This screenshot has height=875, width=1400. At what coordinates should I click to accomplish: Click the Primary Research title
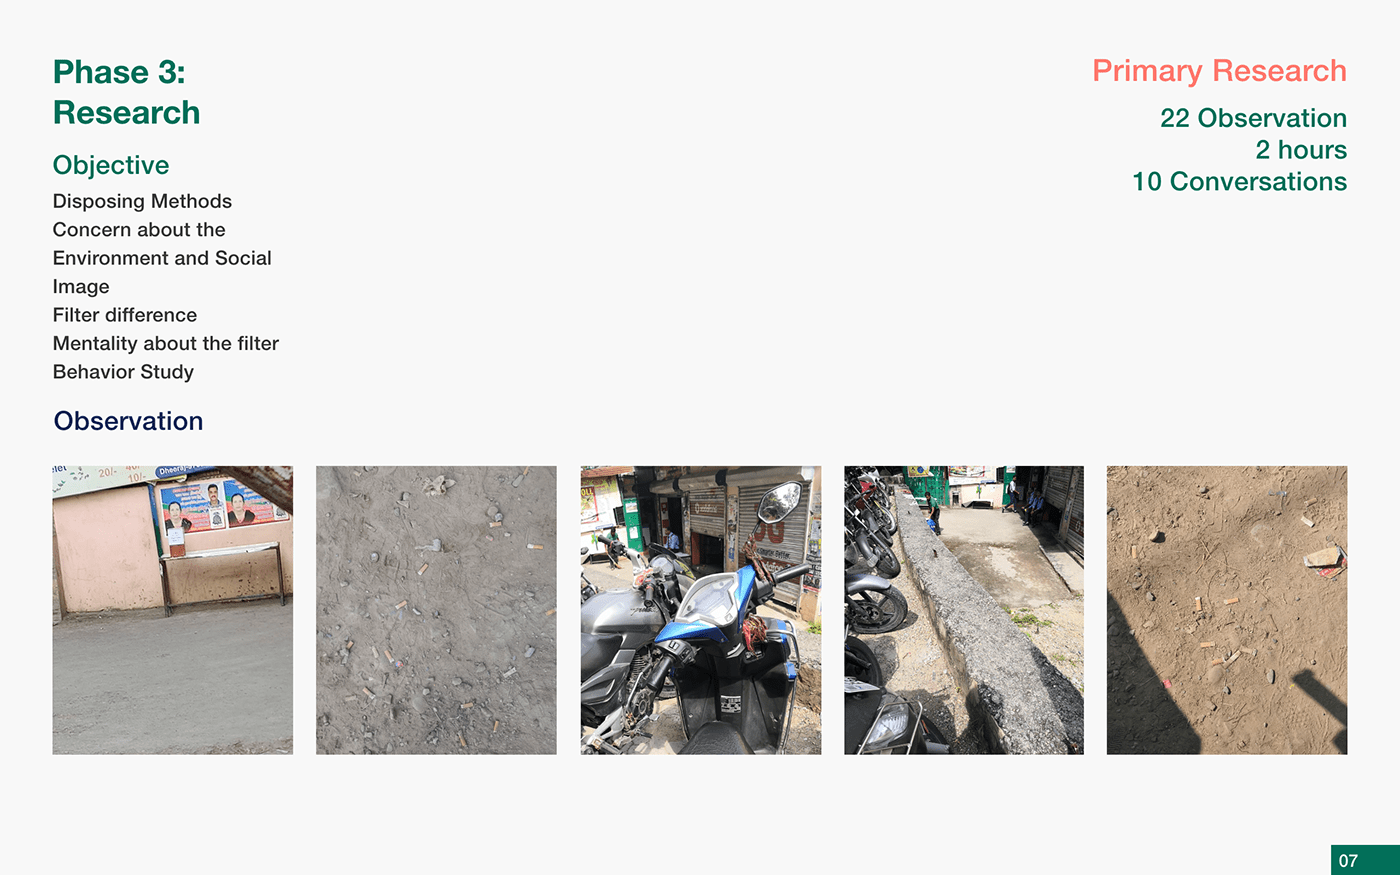[1219, 71]
